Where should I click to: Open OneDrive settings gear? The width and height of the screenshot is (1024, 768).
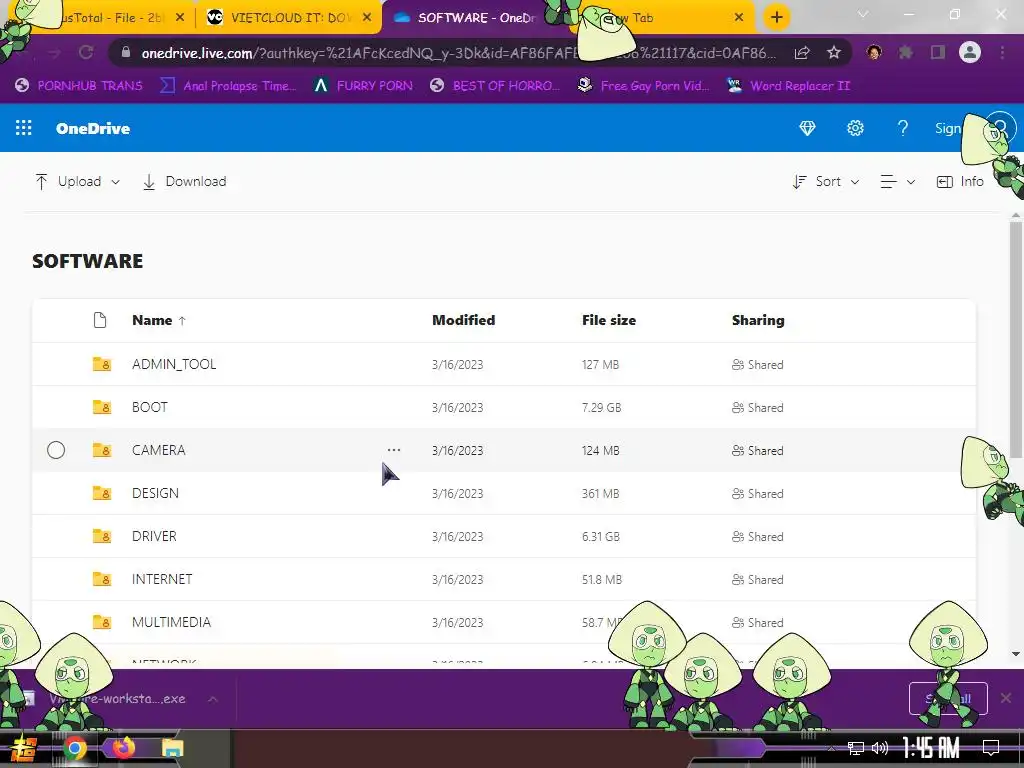tap(855, 128)
